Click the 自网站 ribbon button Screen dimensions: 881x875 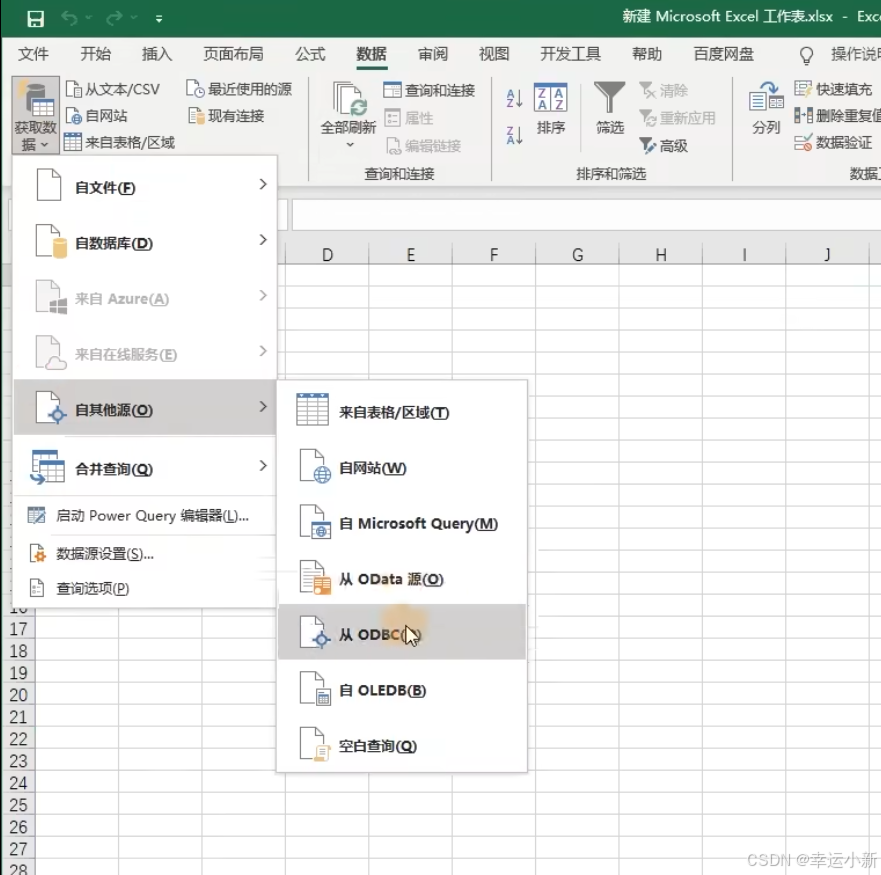click(x=97, y=116)
